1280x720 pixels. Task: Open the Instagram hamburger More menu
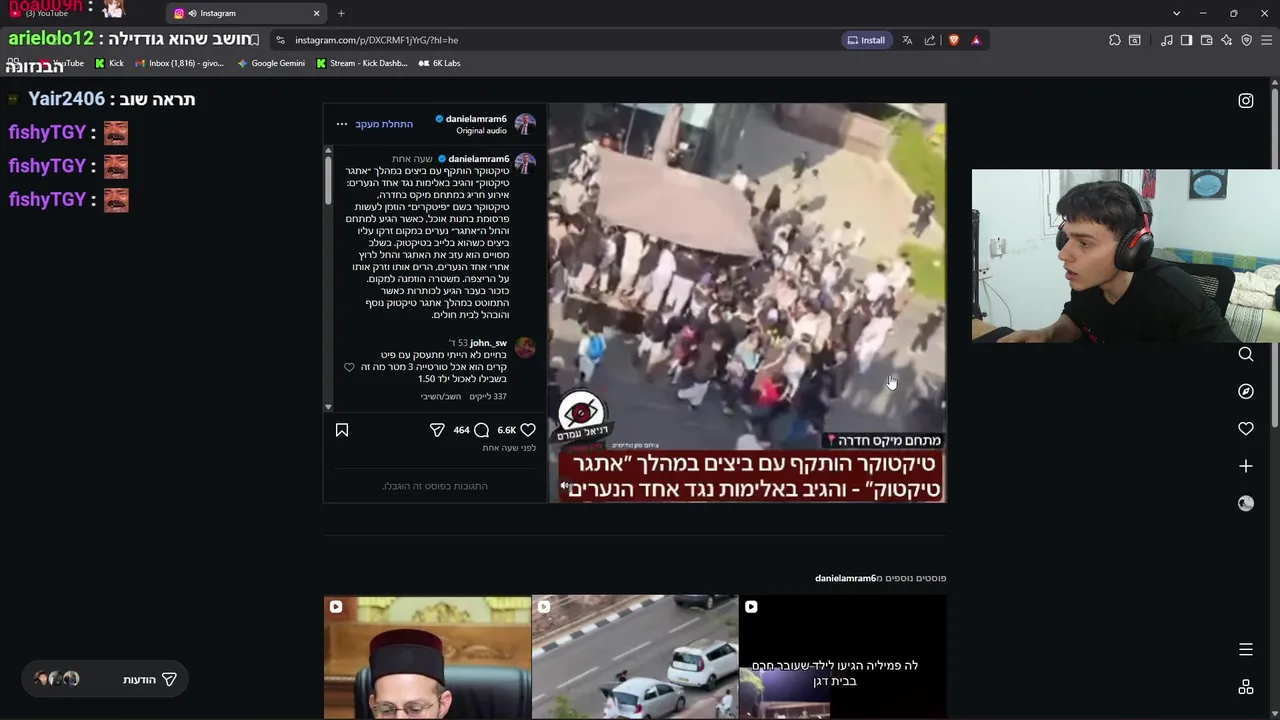click(1246, 650)
